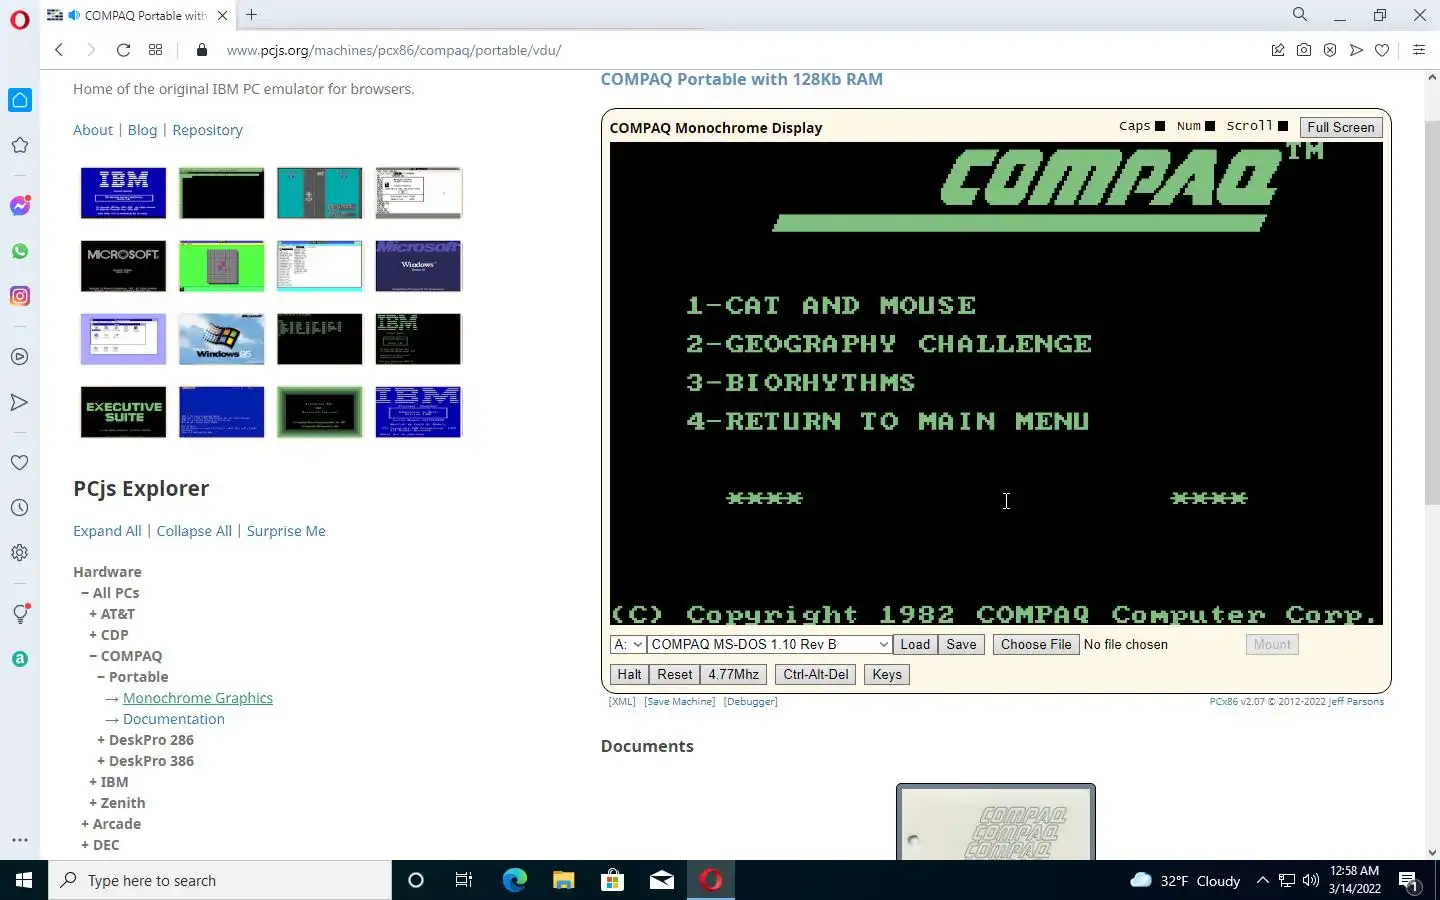Screen dimensions: 1440x900
Task: Open the Debugger link below machine
Action: (x=750, y=702)
